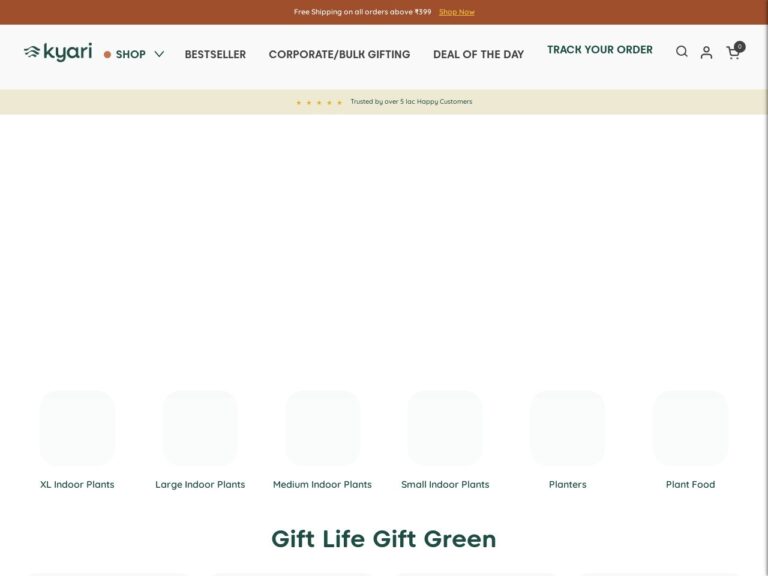Click the Kyari logo
The image size is (768, 576).
click(x=58, y=52)
